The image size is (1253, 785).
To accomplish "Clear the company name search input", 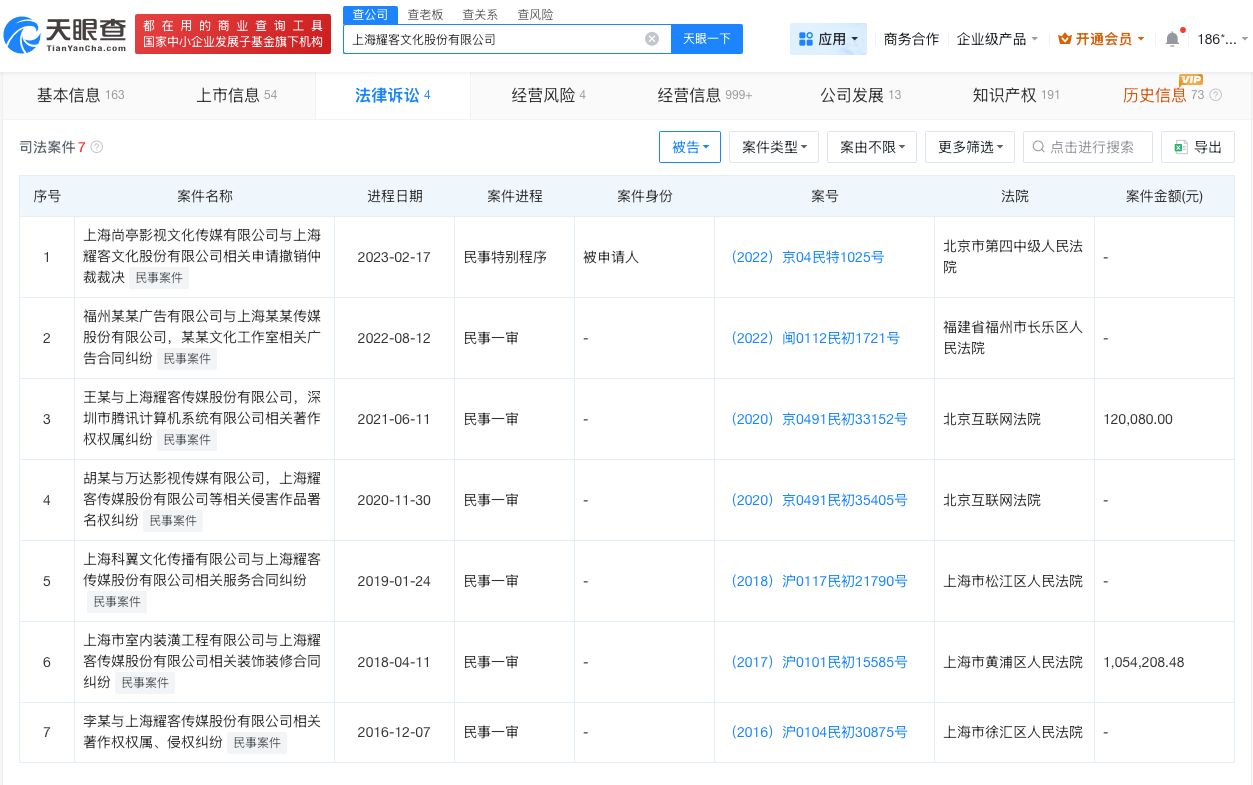I will pos(652,38).
